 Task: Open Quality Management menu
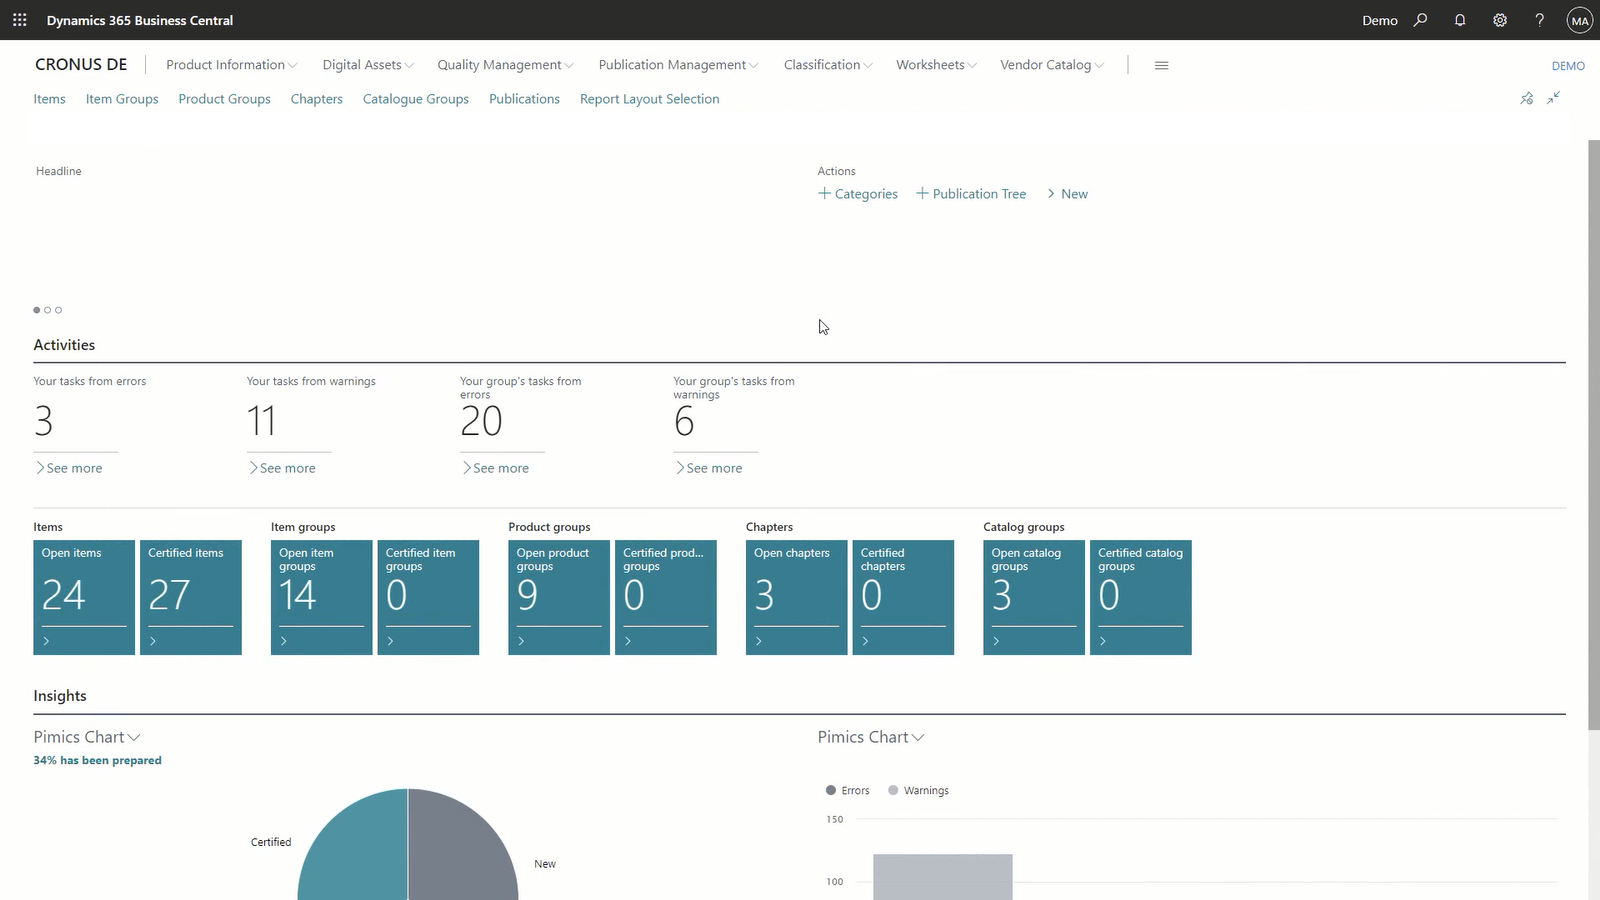pos(505,65)
